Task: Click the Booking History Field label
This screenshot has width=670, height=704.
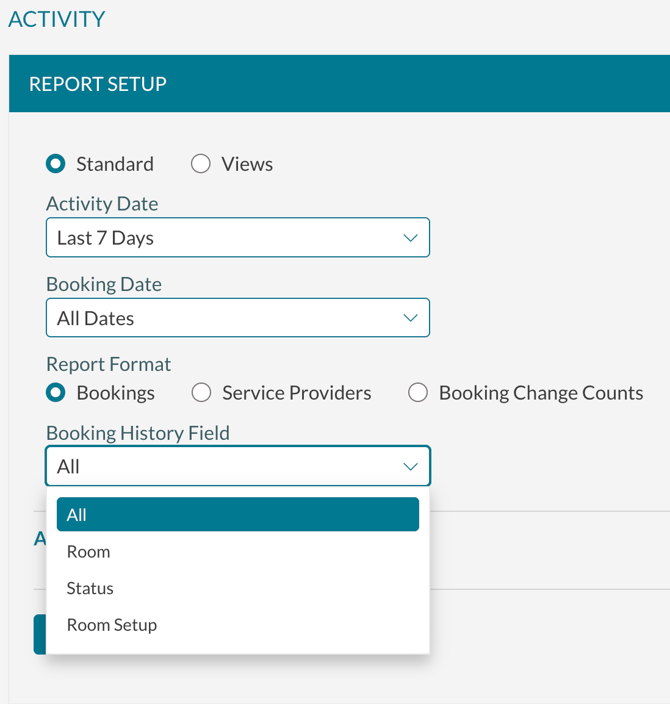Action: point(138,433)
